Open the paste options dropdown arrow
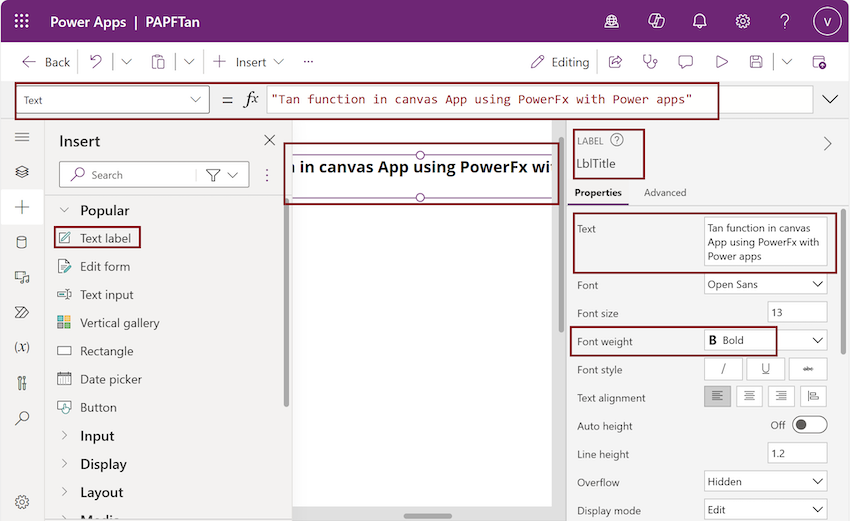 click(x=189, y=61)
